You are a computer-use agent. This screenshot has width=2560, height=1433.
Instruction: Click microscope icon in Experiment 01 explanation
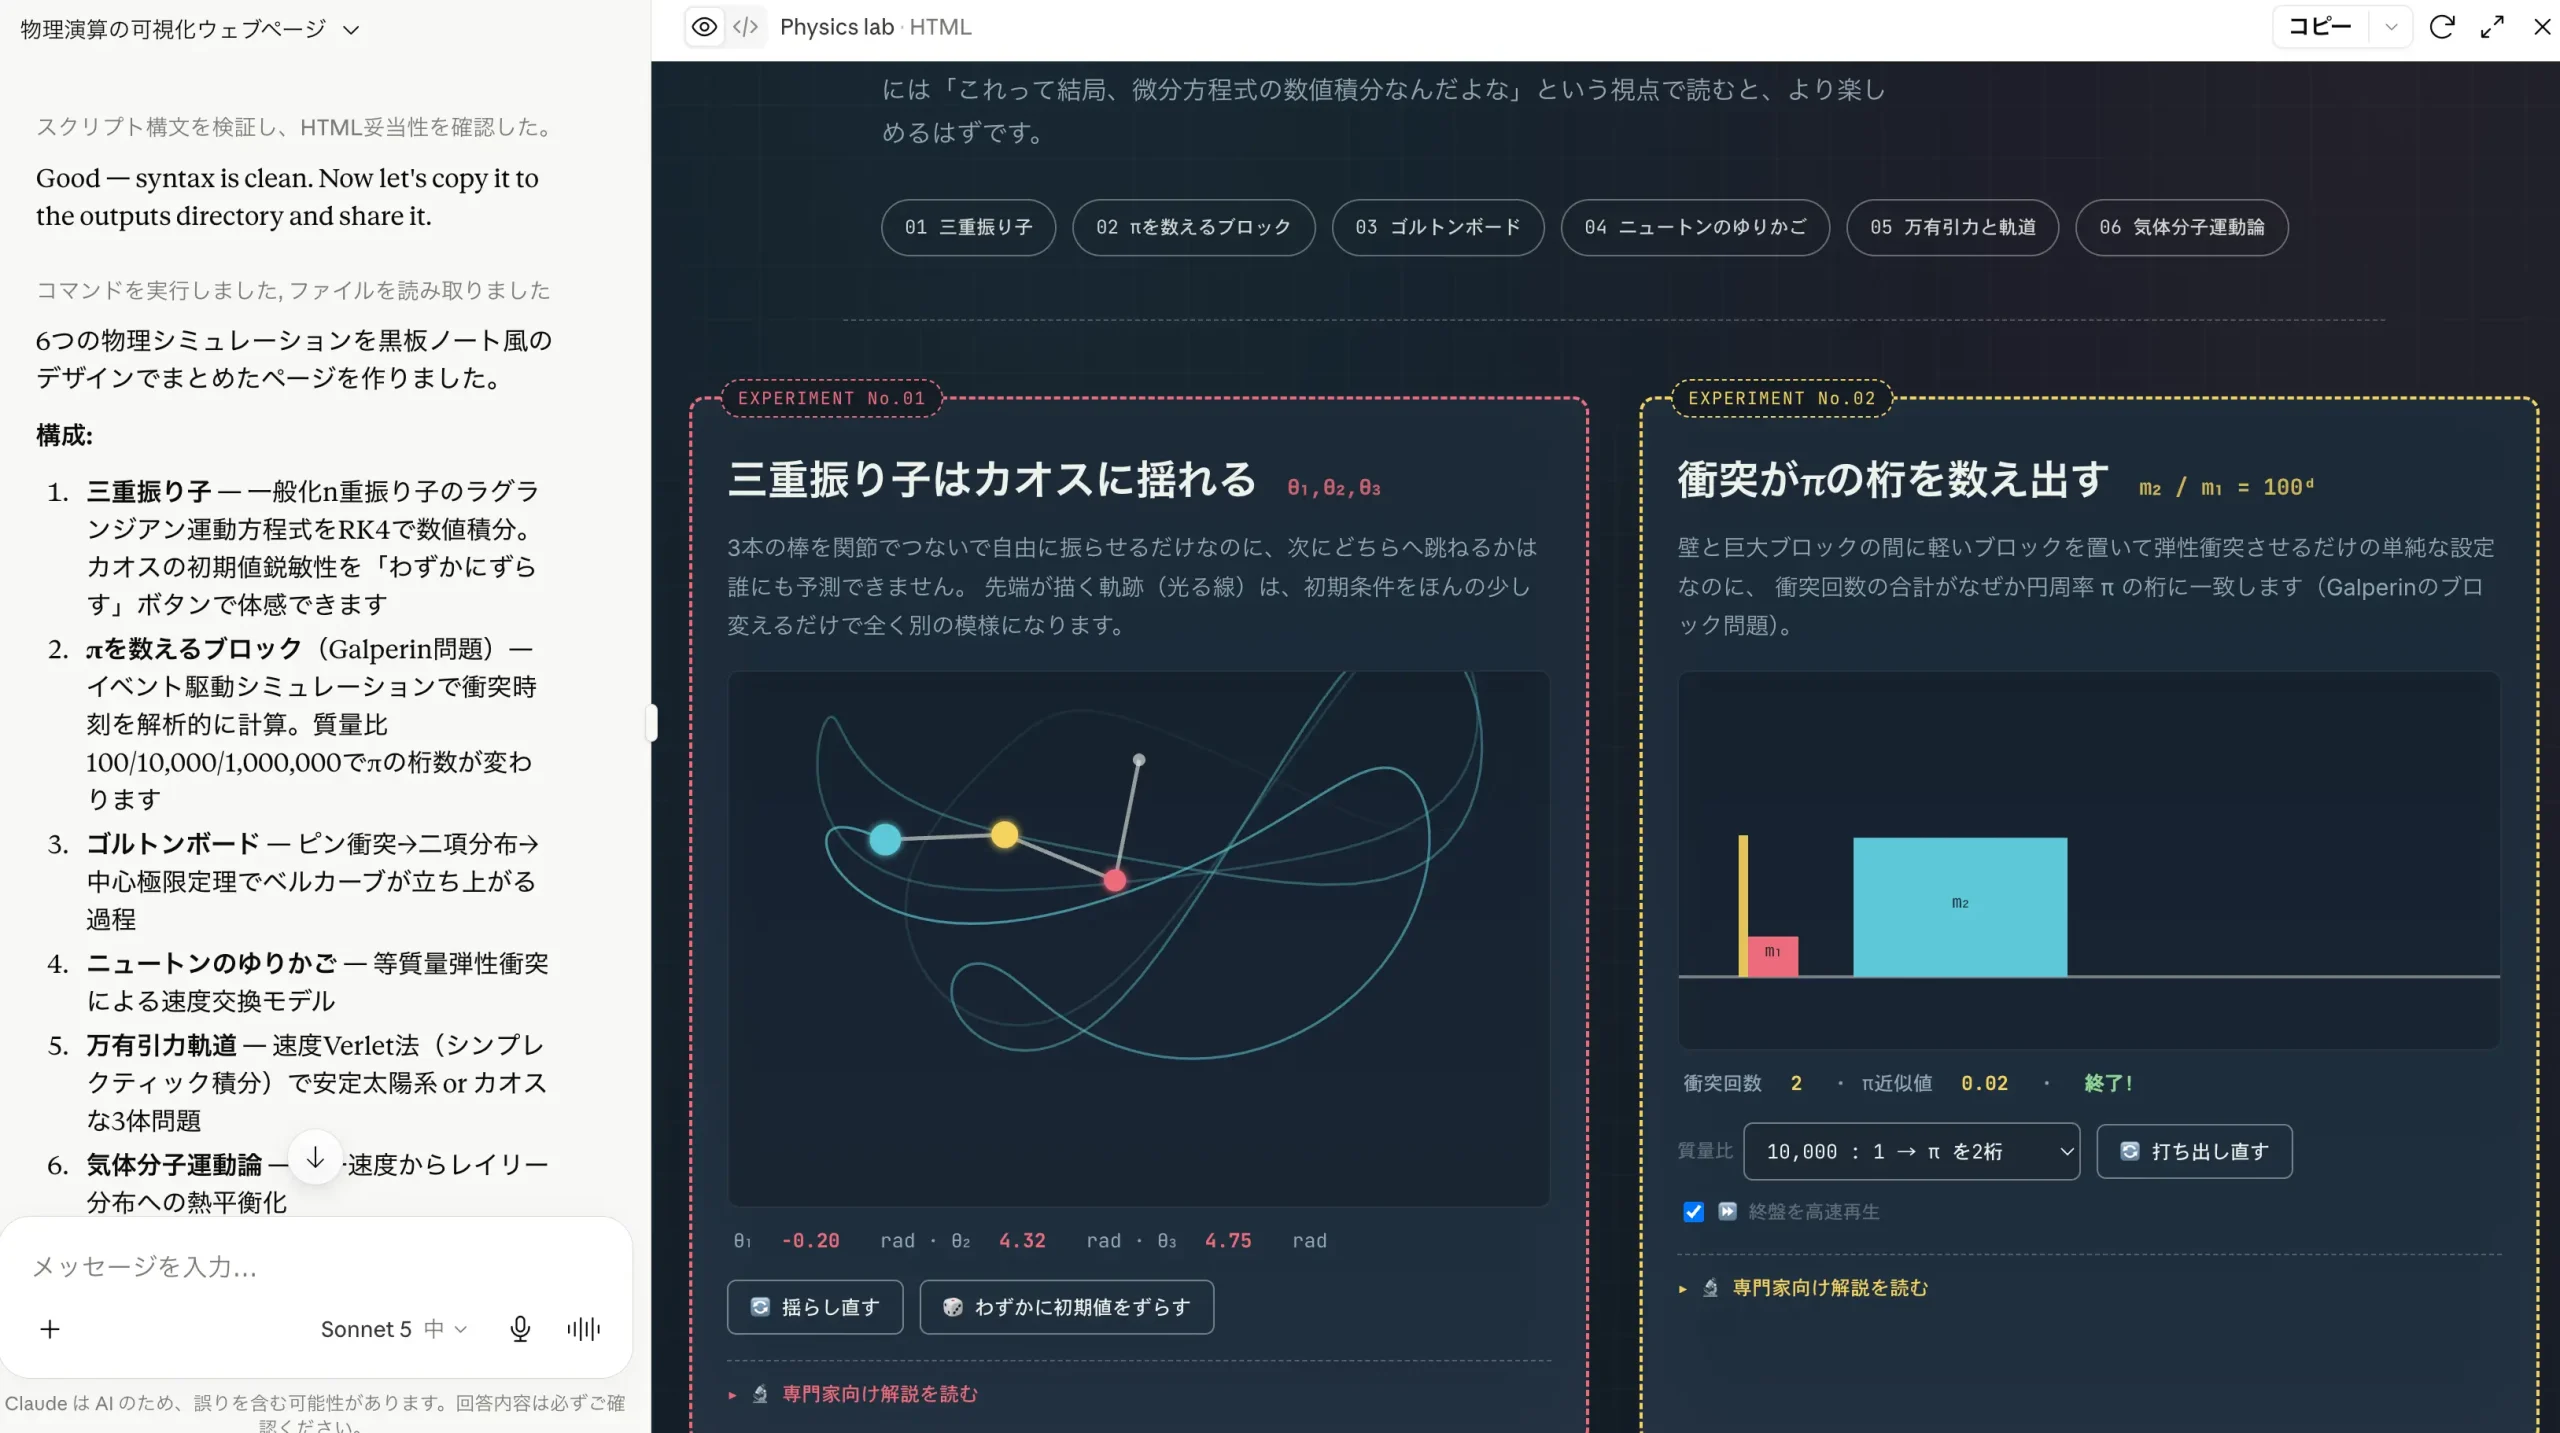click(x=760, y=1393)
